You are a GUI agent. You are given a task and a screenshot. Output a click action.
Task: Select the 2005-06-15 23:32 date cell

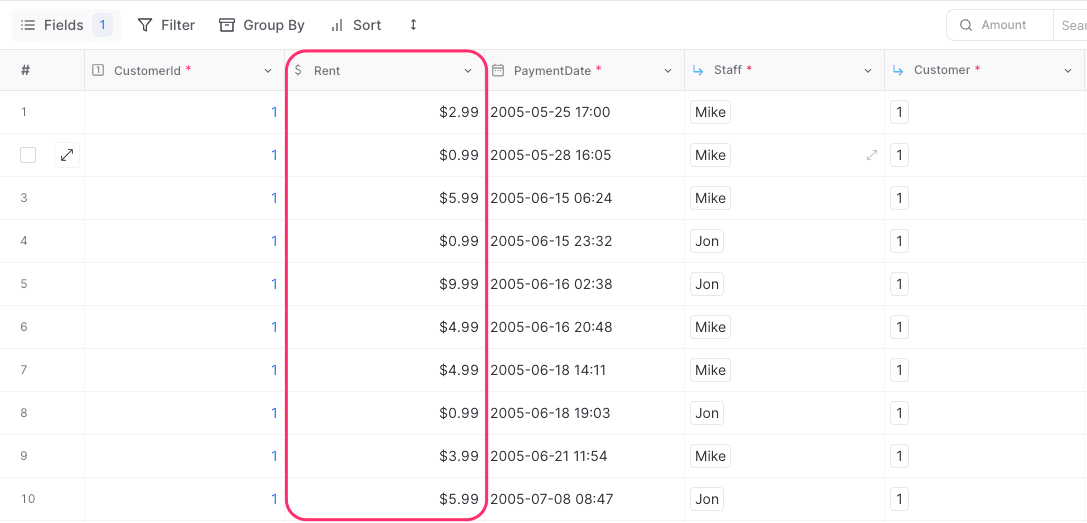coord(584,241)
